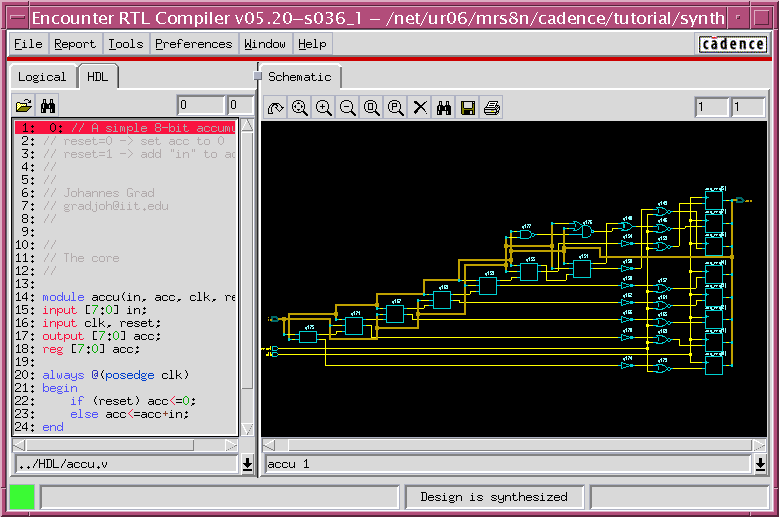Open the Preferences menu
The width and height of the screenshot is (779, 517).
(194, 44)
